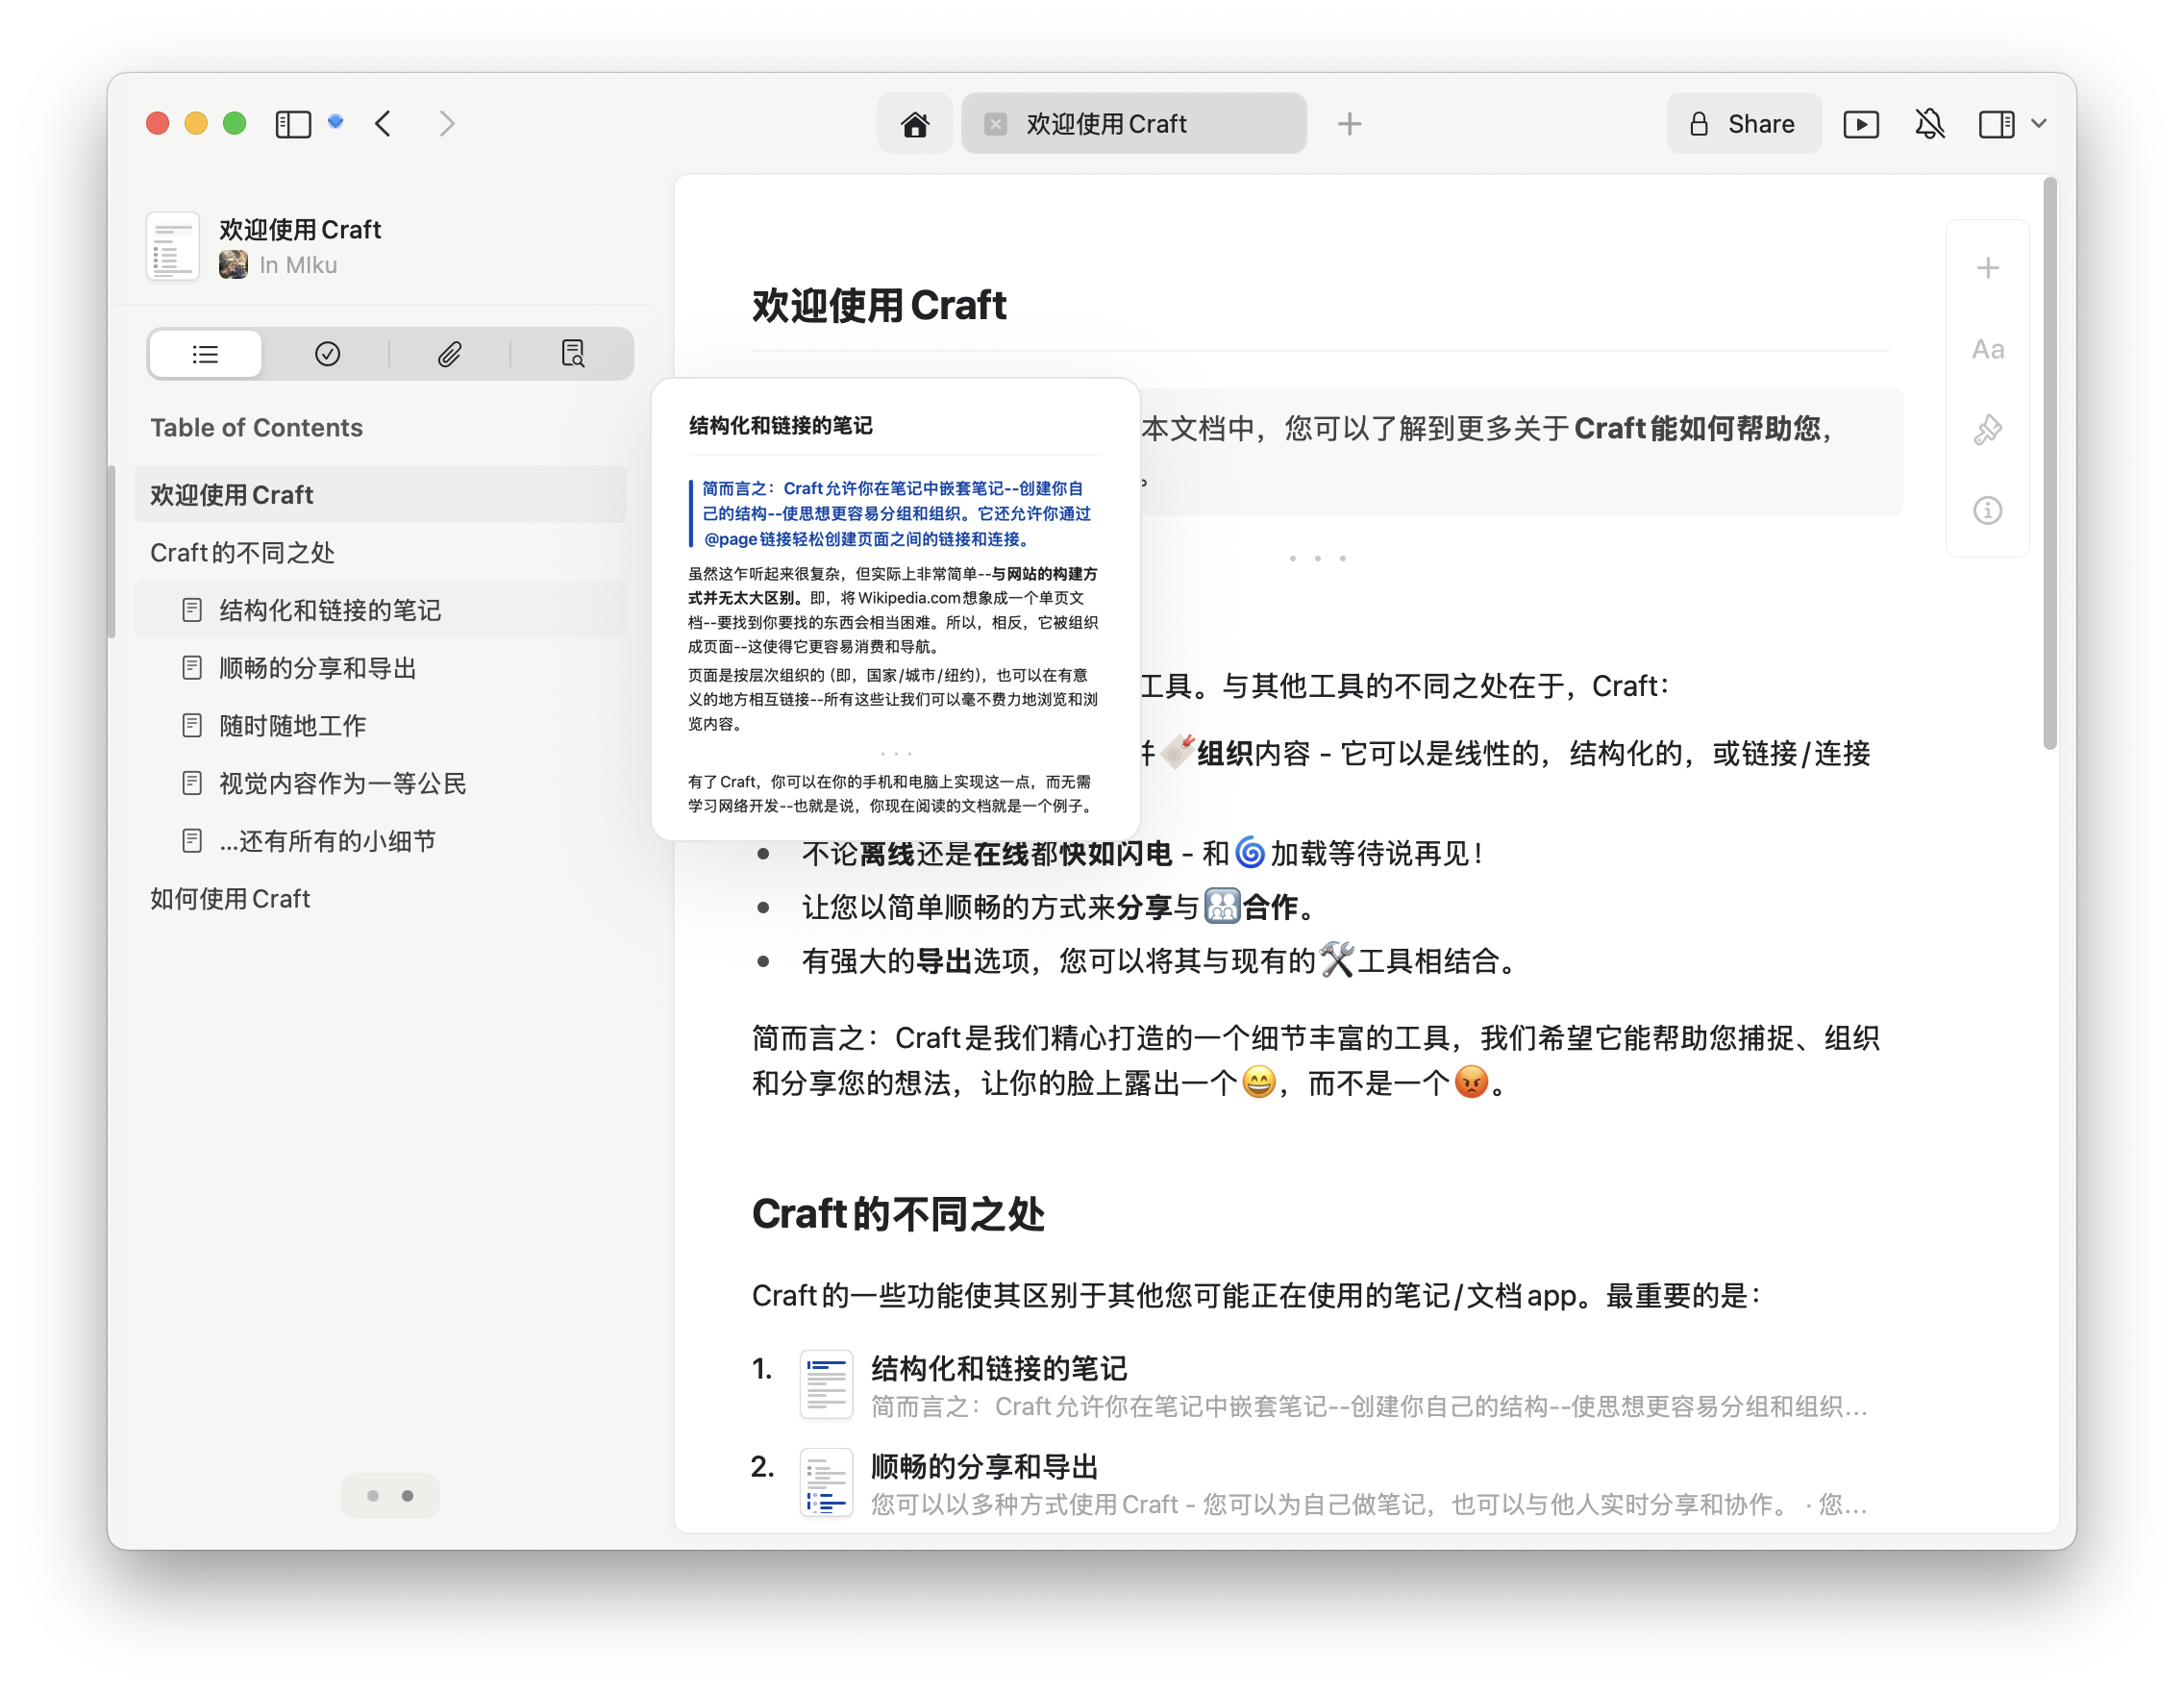
Task: Open the 顺畅的分享和导出 page card icon
Action: point(826,1483)
